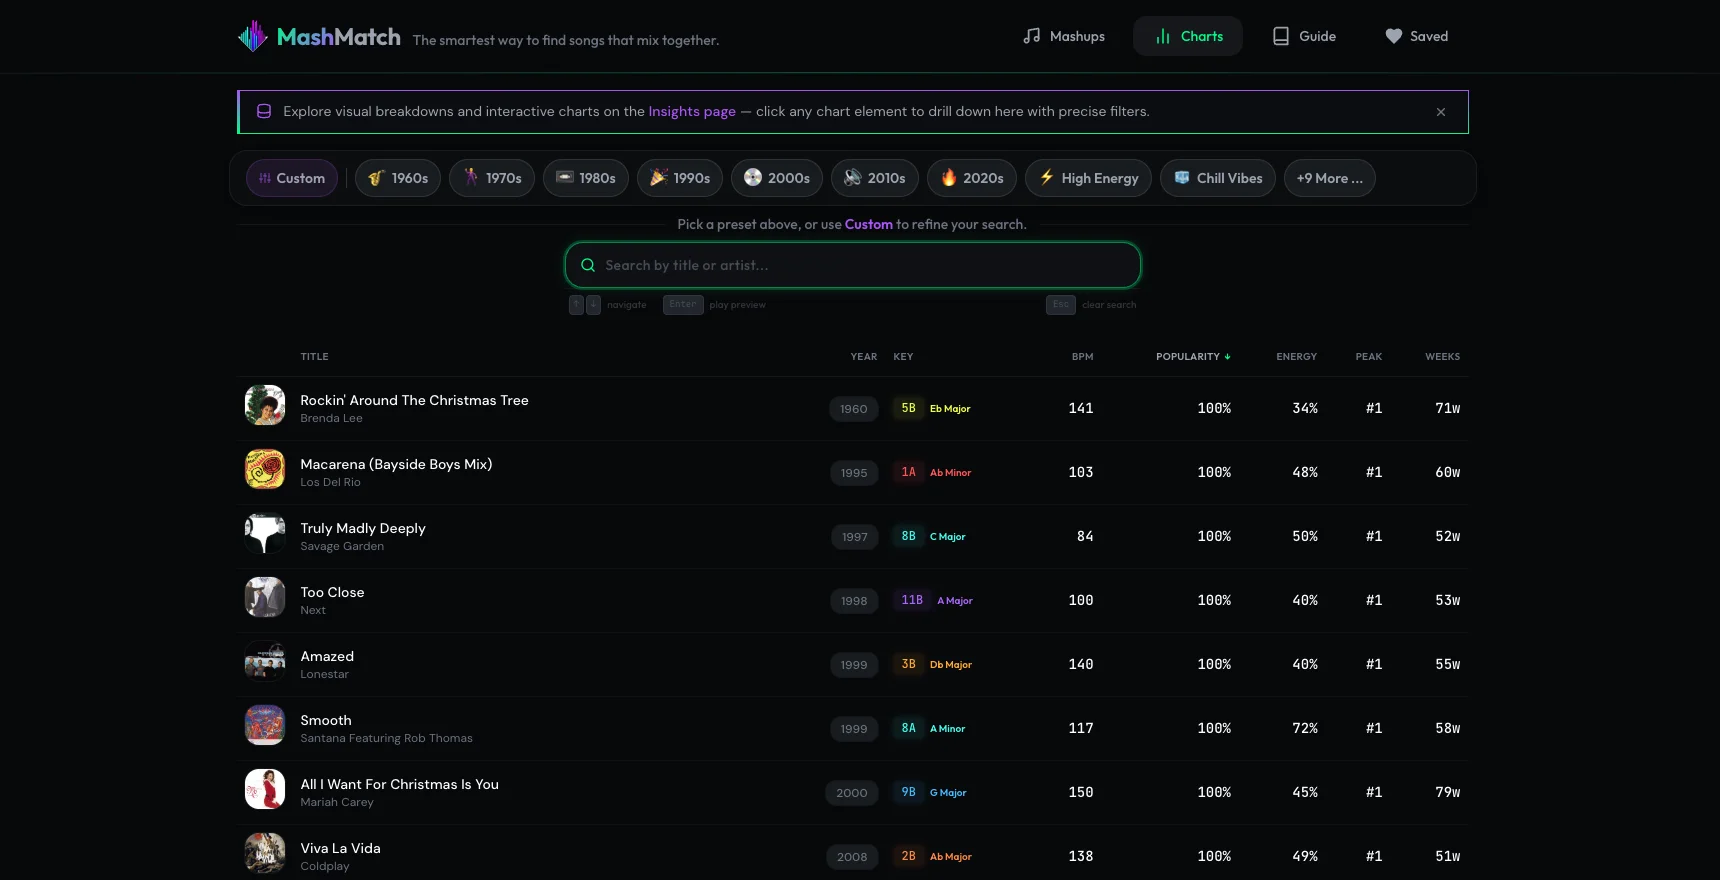This screenshot has width=1720, height=880.
Task: Select the 1970s preset
Action: 492,178
